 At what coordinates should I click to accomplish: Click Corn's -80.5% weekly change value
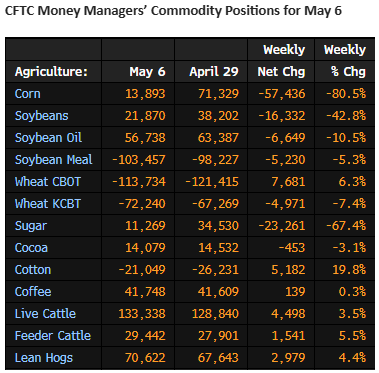(346, 94)
